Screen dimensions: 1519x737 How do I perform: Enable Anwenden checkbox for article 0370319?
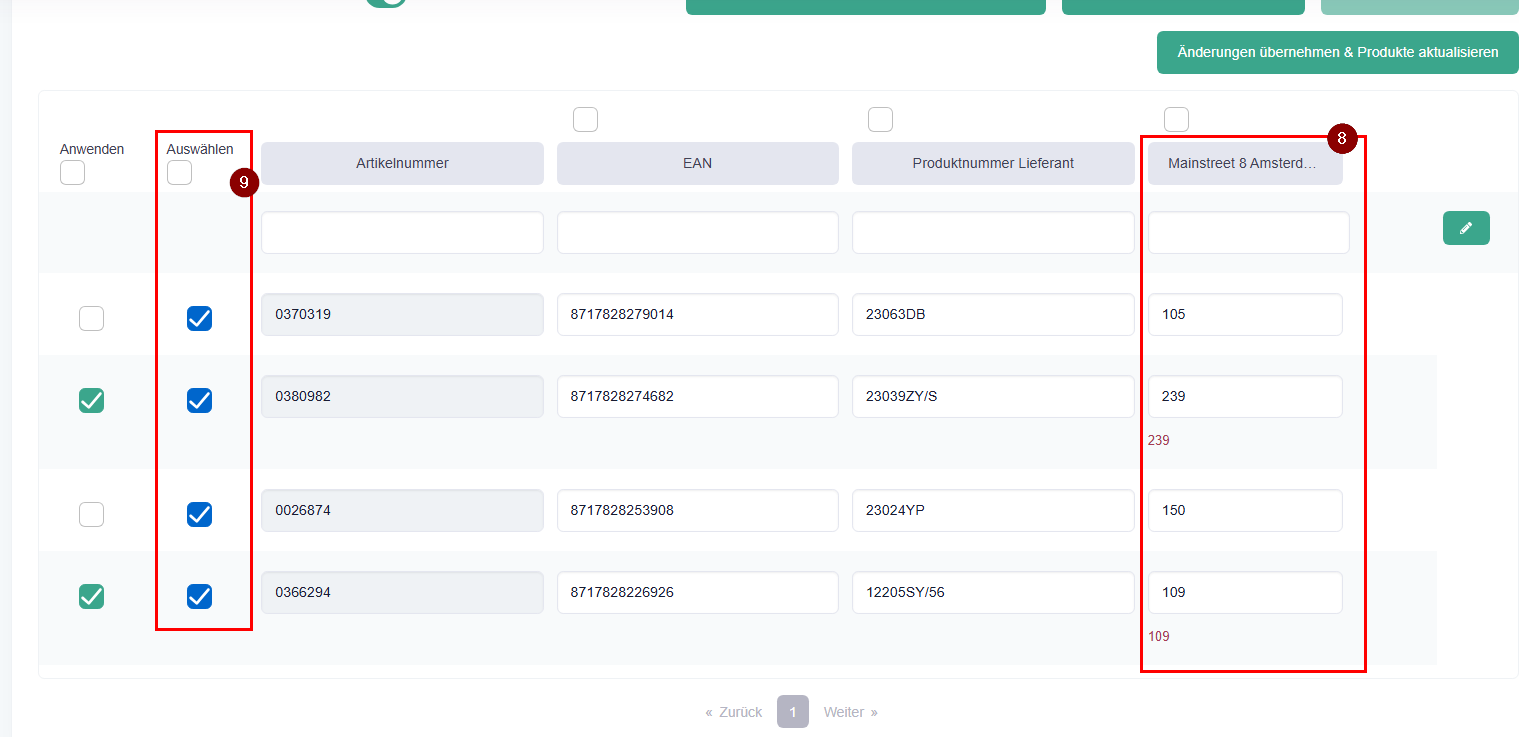coord(91,319)
